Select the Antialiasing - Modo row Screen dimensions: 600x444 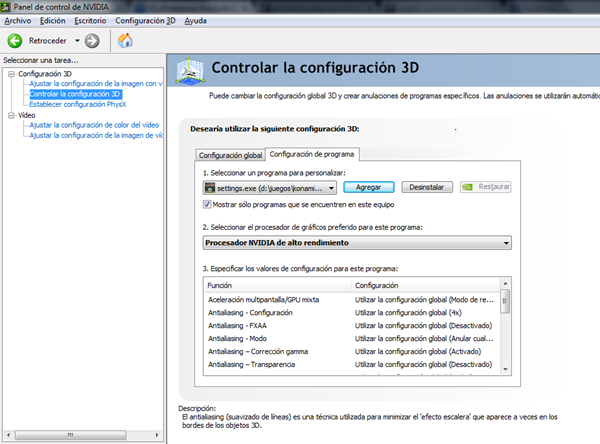tap(352, 339)
